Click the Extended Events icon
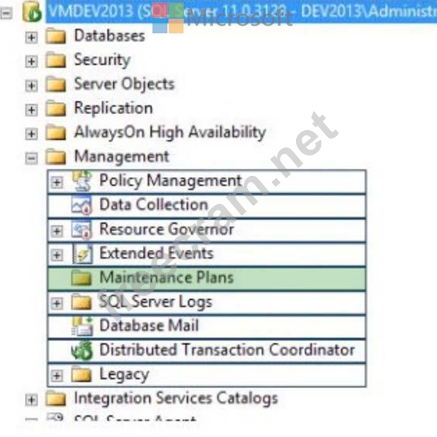437x437 pixels. click(82, 254)
